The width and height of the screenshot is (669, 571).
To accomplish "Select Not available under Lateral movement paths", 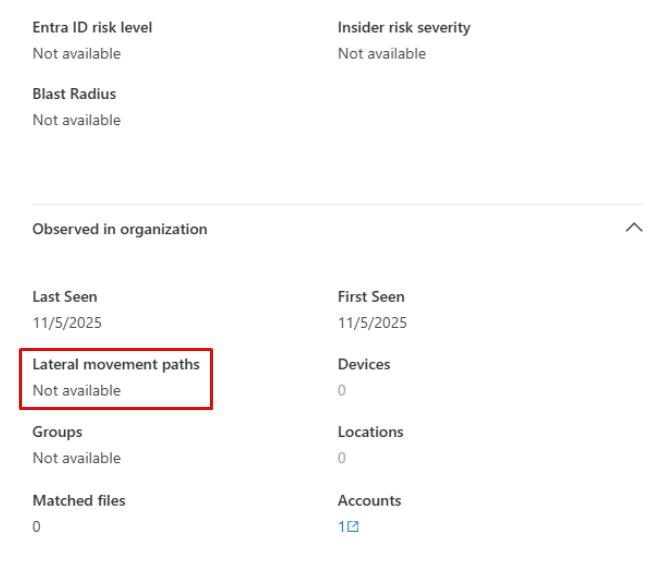I will click(x=76, y=391).
